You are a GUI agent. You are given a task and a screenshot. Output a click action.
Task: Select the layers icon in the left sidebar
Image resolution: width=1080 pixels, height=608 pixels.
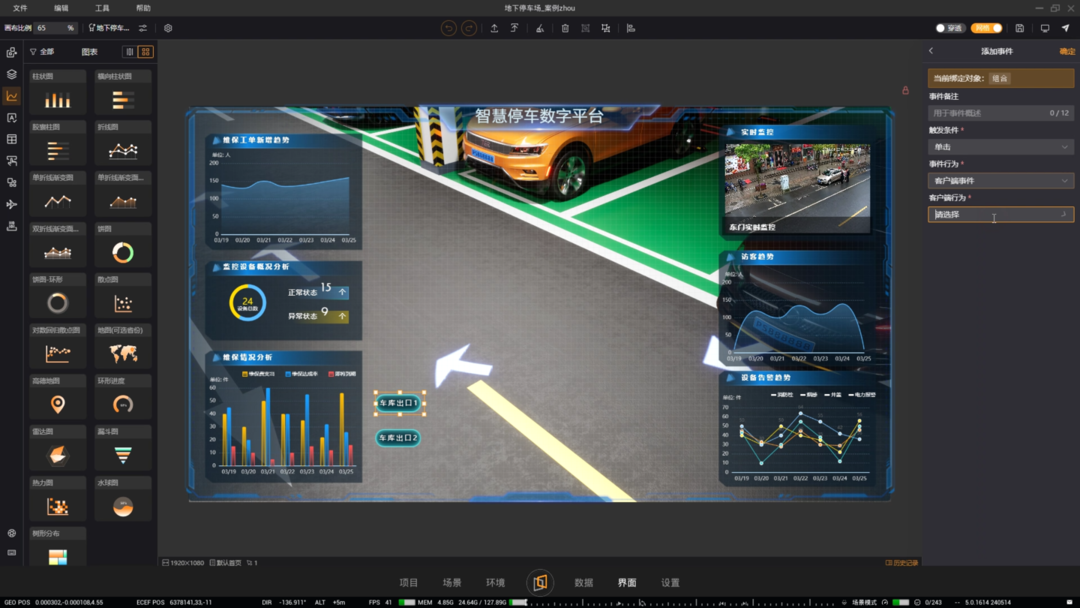tap(12, 74)
